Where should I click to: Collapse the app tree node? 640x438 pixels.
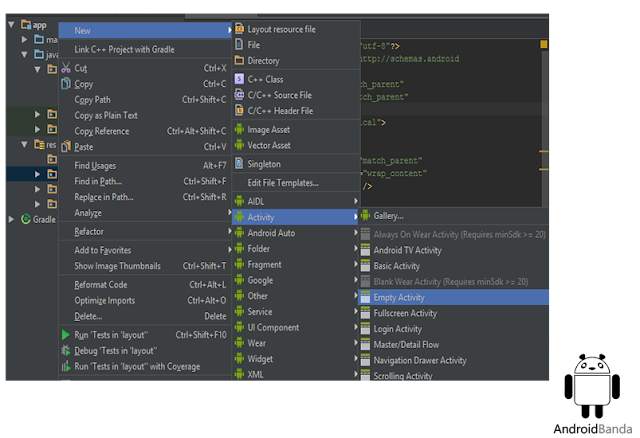tap(11, 24)
